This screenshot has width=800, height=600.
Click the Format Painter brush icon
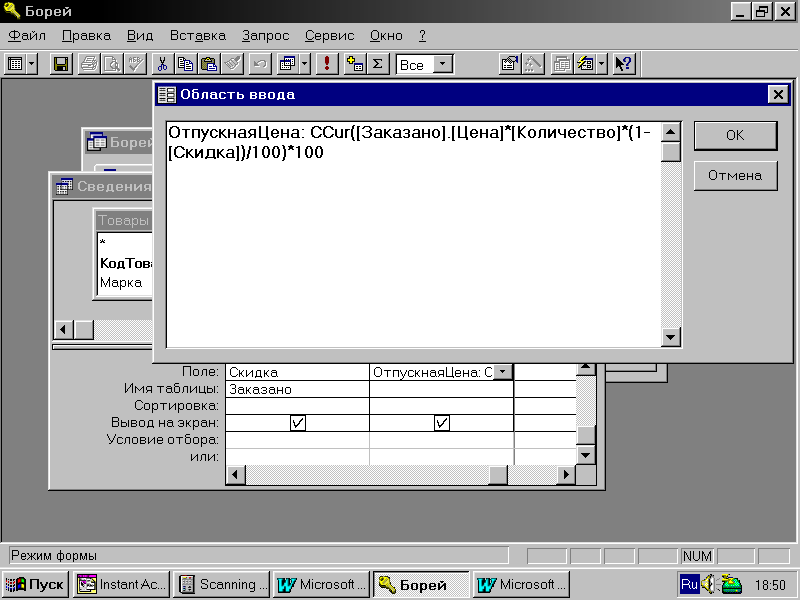(232, 64)
